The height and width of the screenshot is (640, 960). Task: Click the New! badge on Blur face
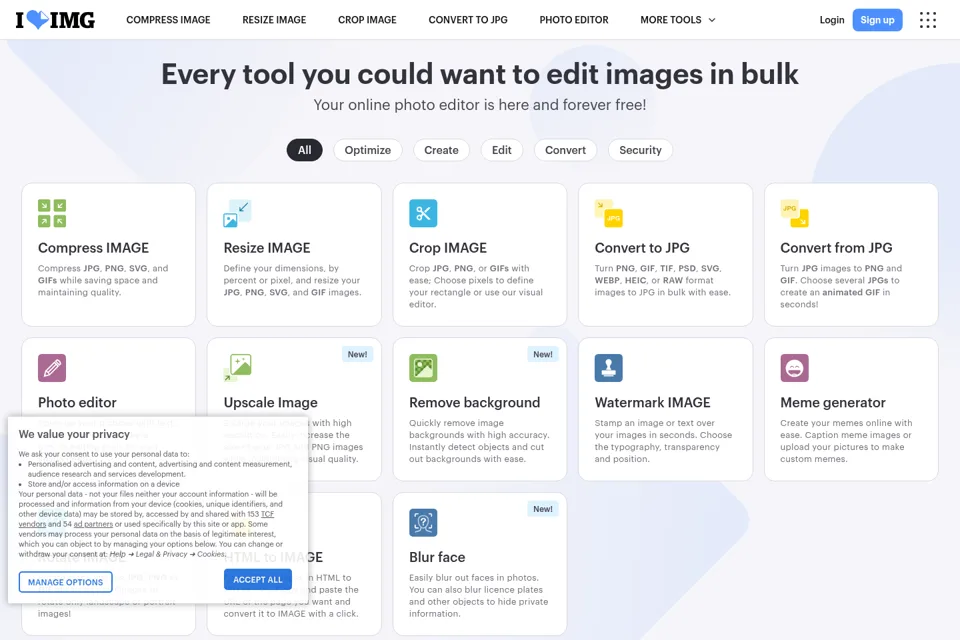[x=542, y=509]
